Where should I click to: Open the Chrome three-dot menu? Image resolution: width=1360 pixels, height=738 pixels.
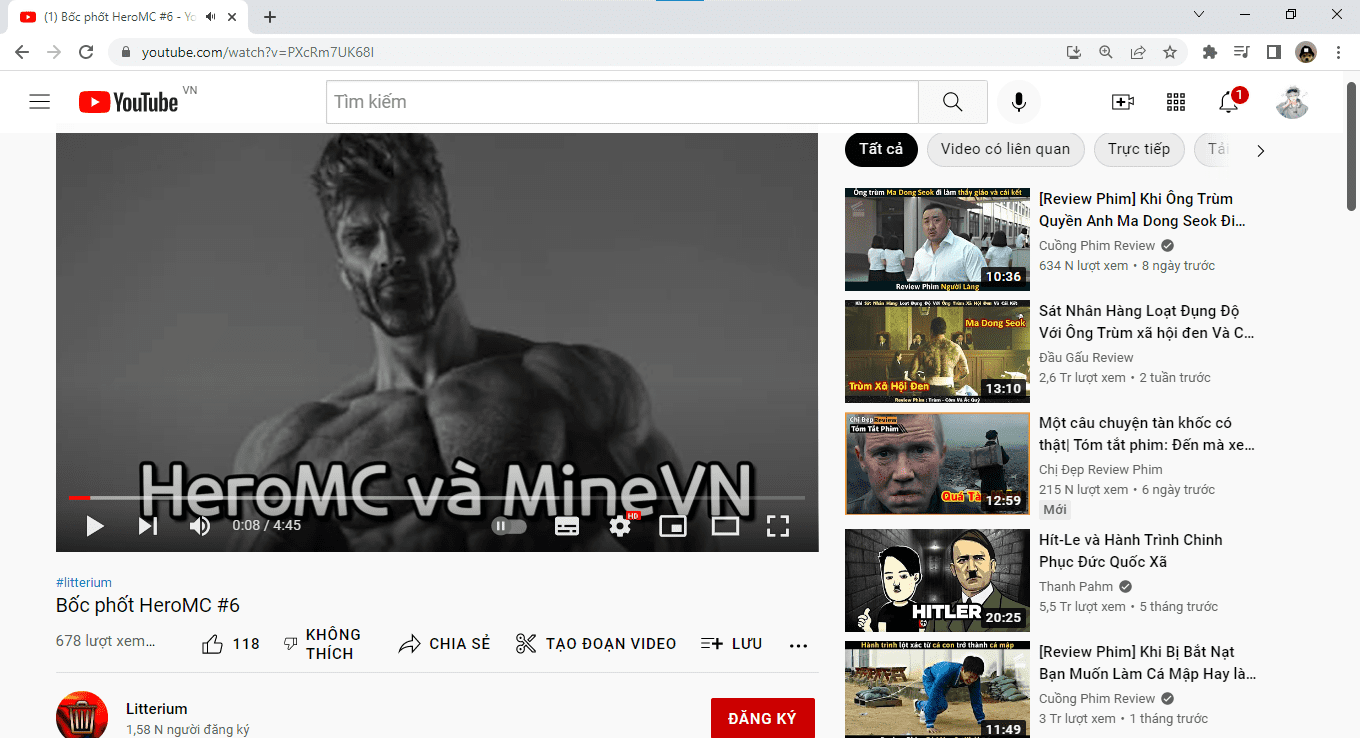coord(1339,52)
